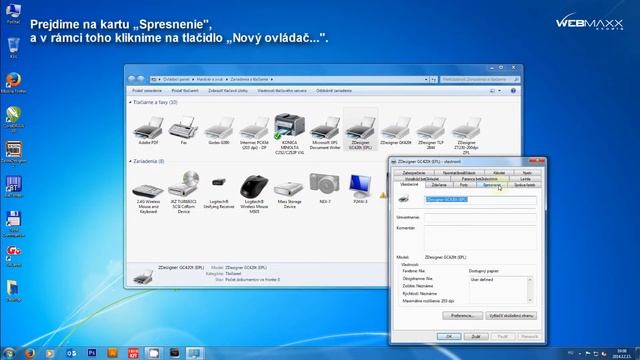Open Outlook from the taskbar
Screen dimensions: 640x360
[71, 353]
